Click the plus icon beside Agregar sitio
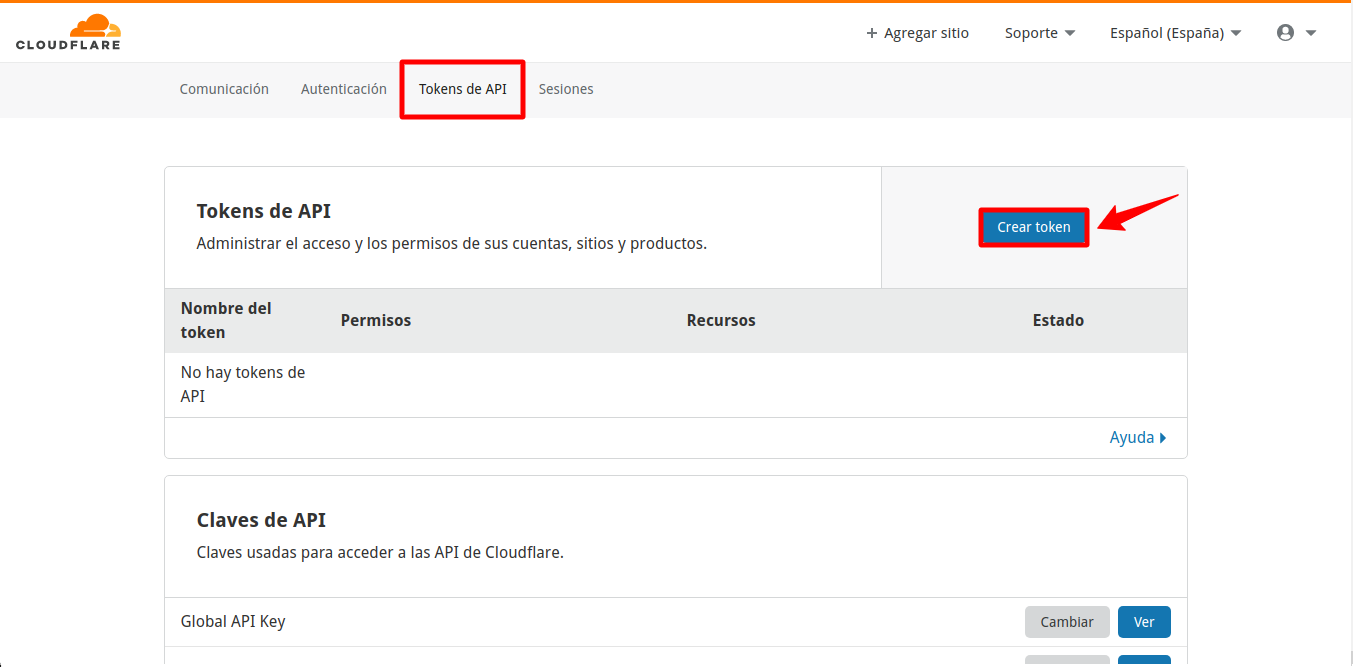1353x667 pixels. 871,33
